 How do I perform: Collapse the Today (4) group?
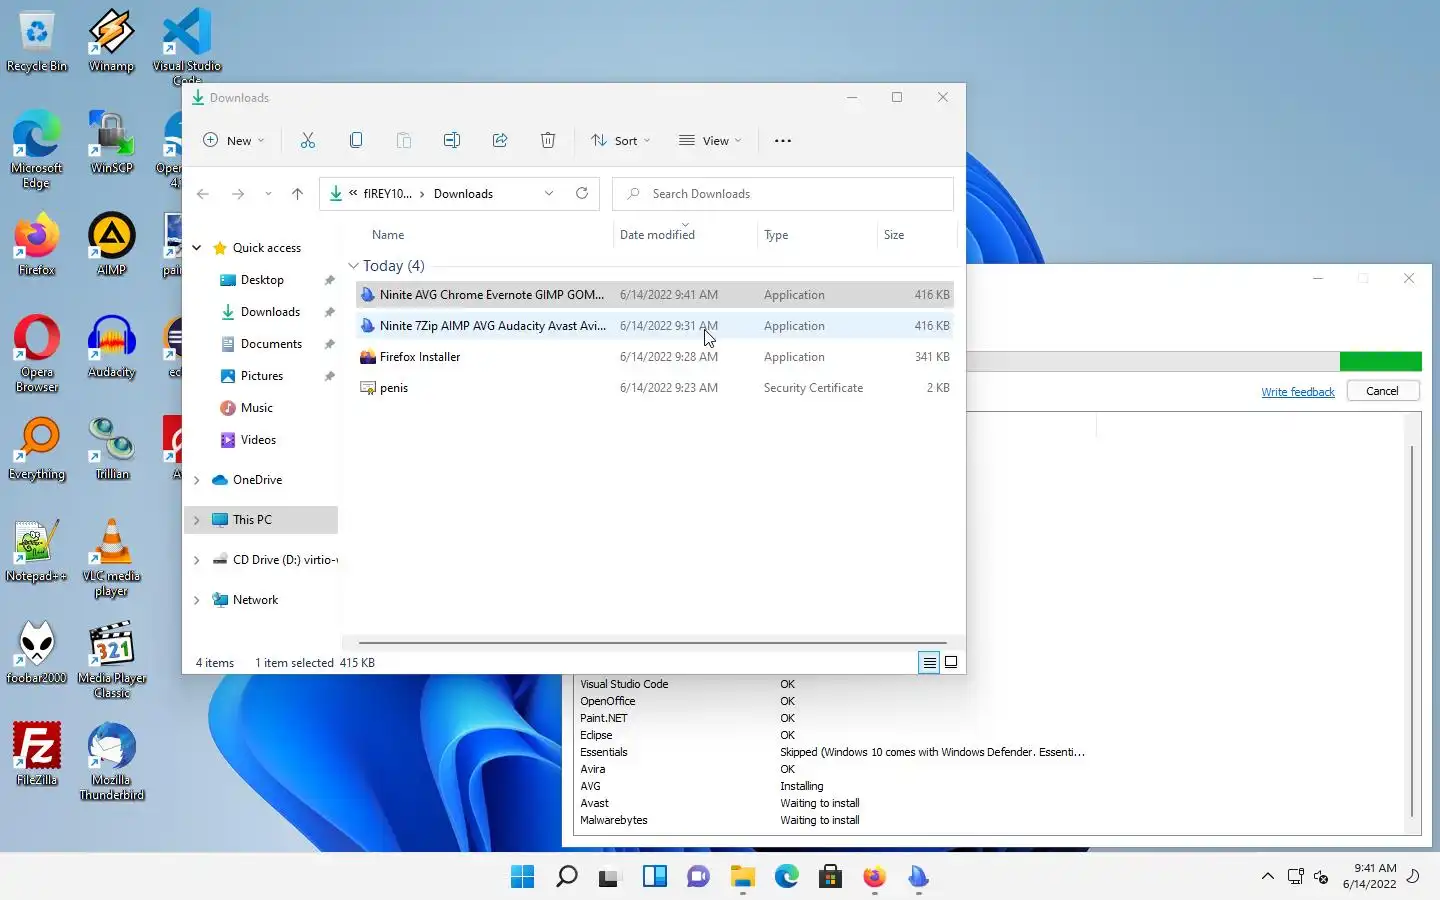[x=353, y=266]
